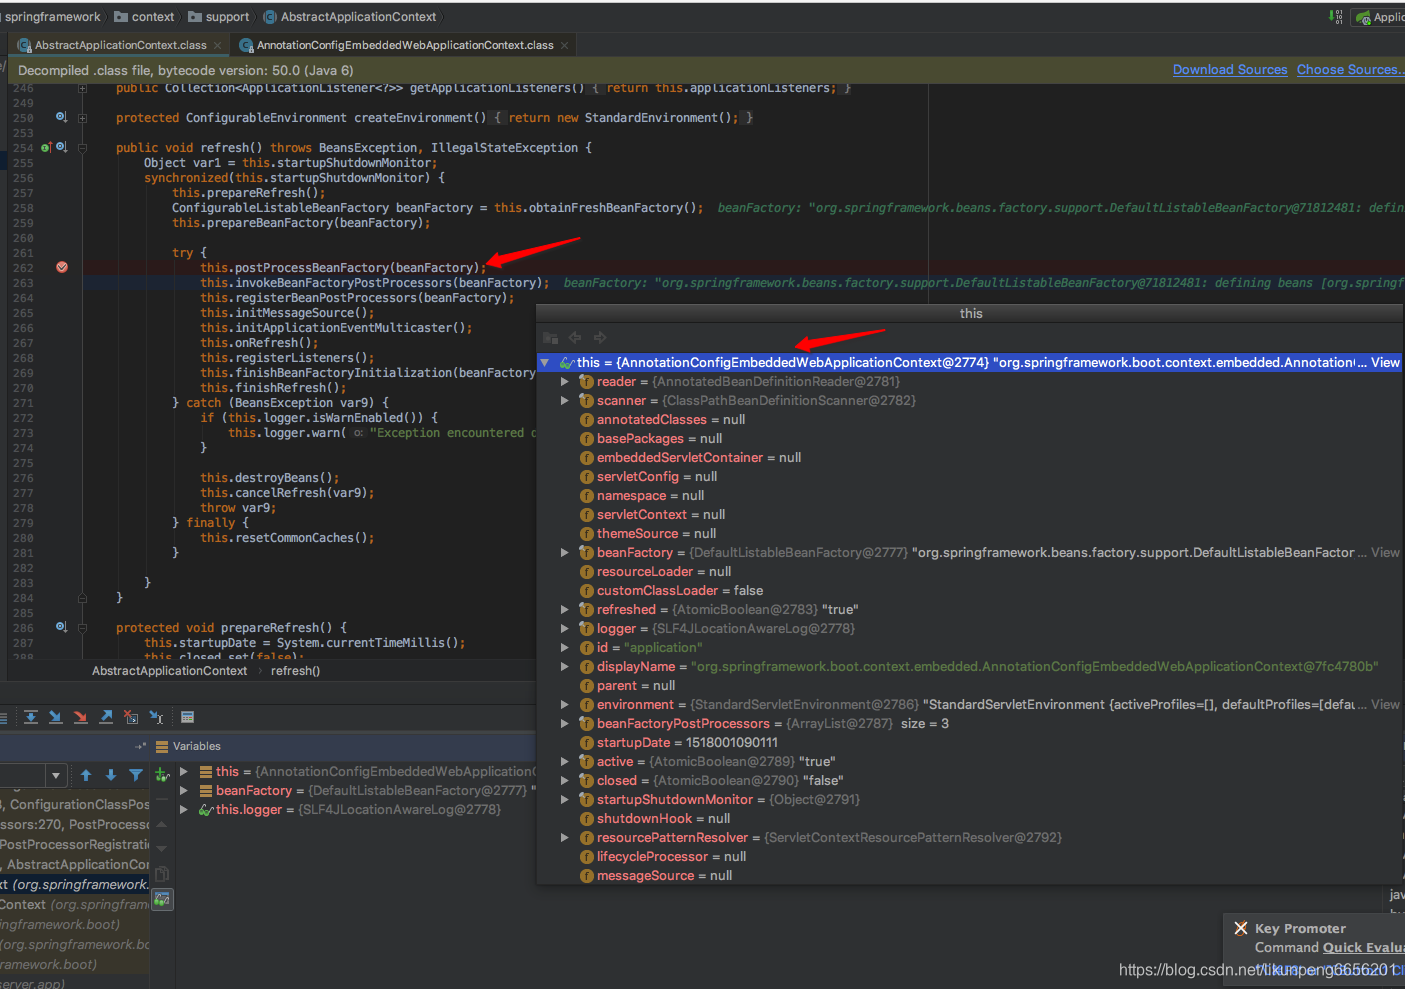Viewport: 1405px width, 989px height.
Task: Click the Evaluate Expression calculator icon
Action: pyautogui.click(x=187, y=717)
